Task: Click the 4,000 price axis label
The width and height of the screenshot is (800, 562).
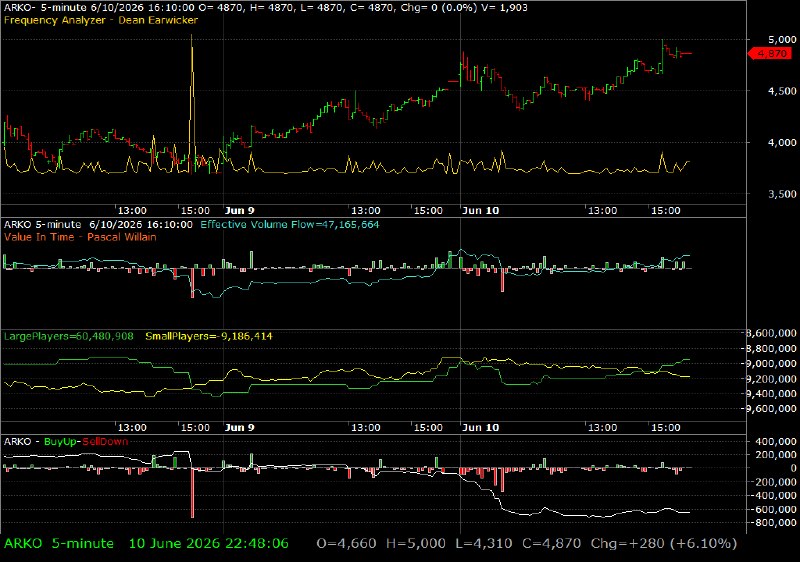Action: tap(782, 143)
